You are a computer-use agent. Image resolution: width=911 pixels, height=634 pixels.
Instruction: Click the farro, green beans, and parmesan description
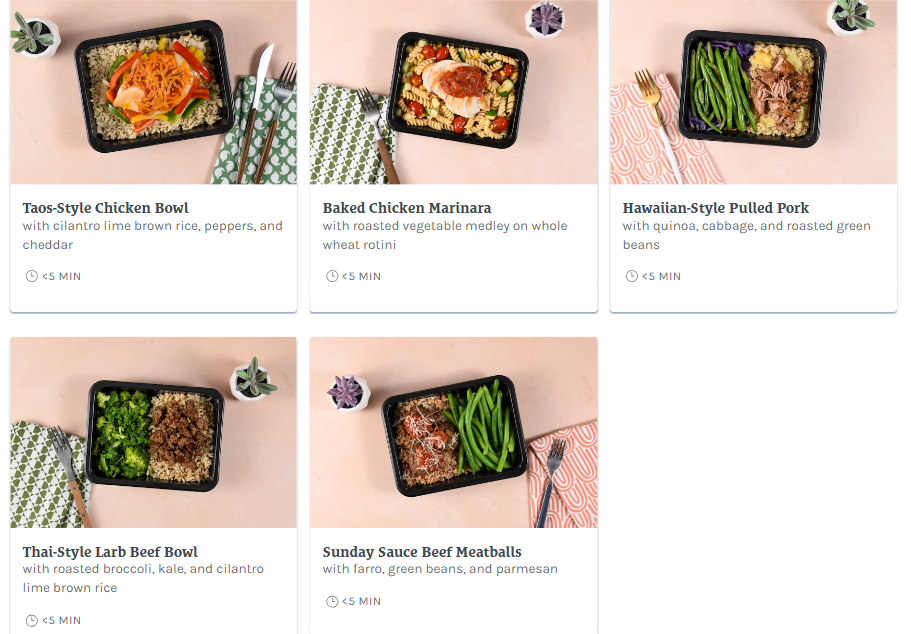pyautogui.click(x=440, y=569)
